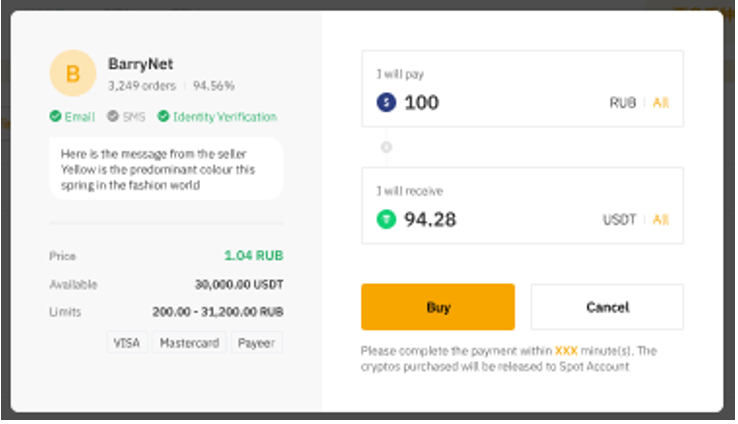Click the grey SMS verification icon
This screenshot has height=424, width=738.
113,117
